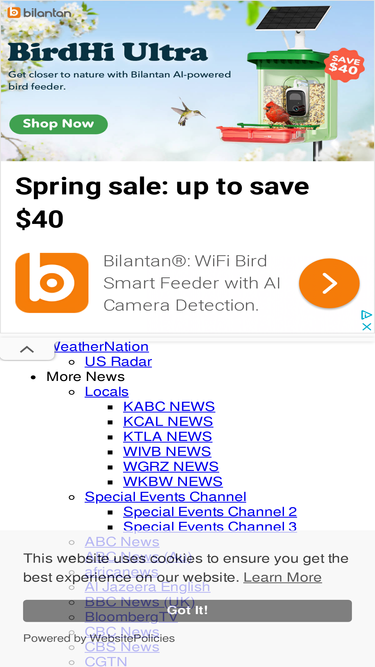Dismiss cookie notice with Got It!
Screen dimensions: 375x667
tap(188, 610)
